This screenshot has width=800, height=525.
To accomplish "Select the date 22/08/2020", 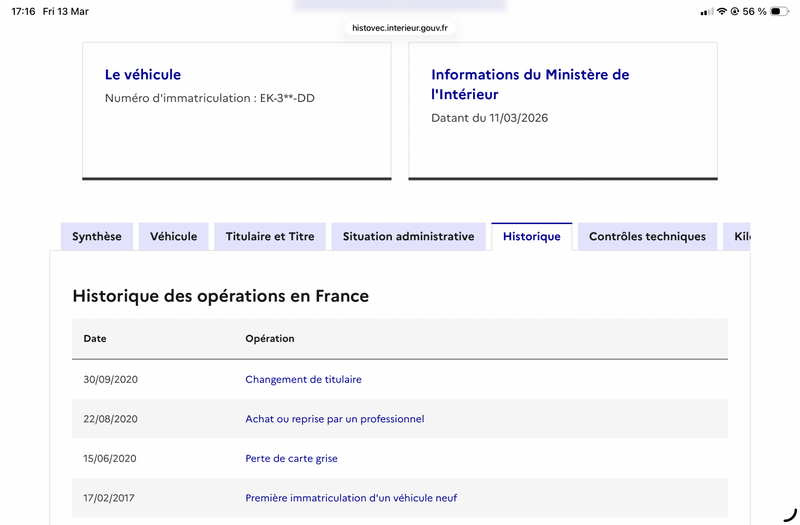I will [111, 419].
